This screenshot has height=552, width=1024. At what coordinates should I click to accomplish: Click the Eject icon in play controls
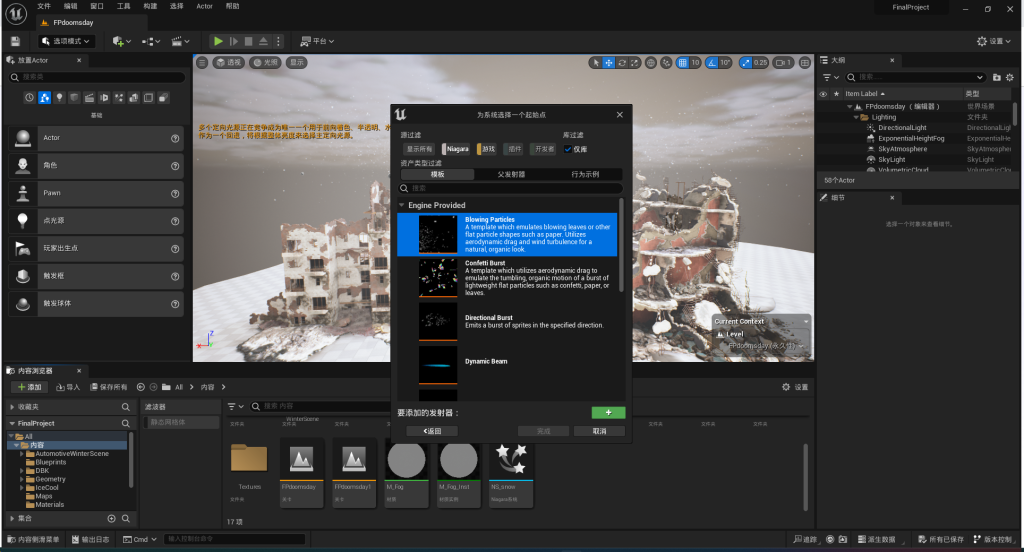coord(263,41)
